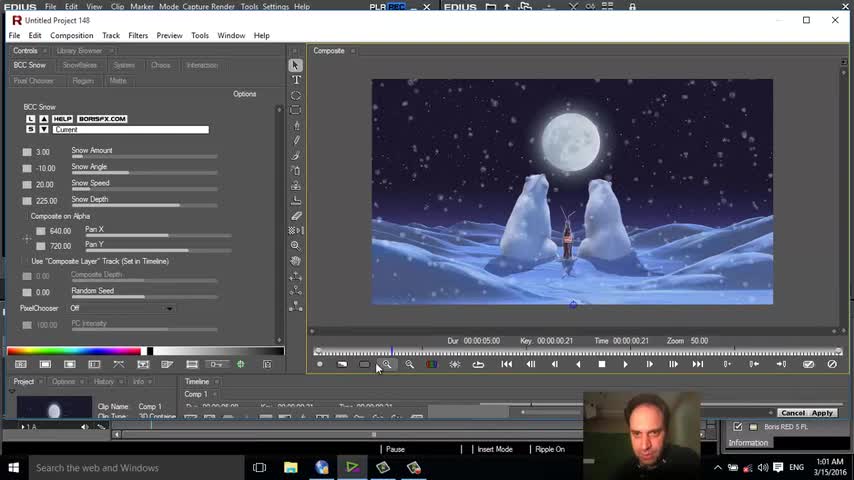The width and height of the screenshot is (854, 480).
Task: Click the record dot button in preview controls
Action: coord(320,364)
